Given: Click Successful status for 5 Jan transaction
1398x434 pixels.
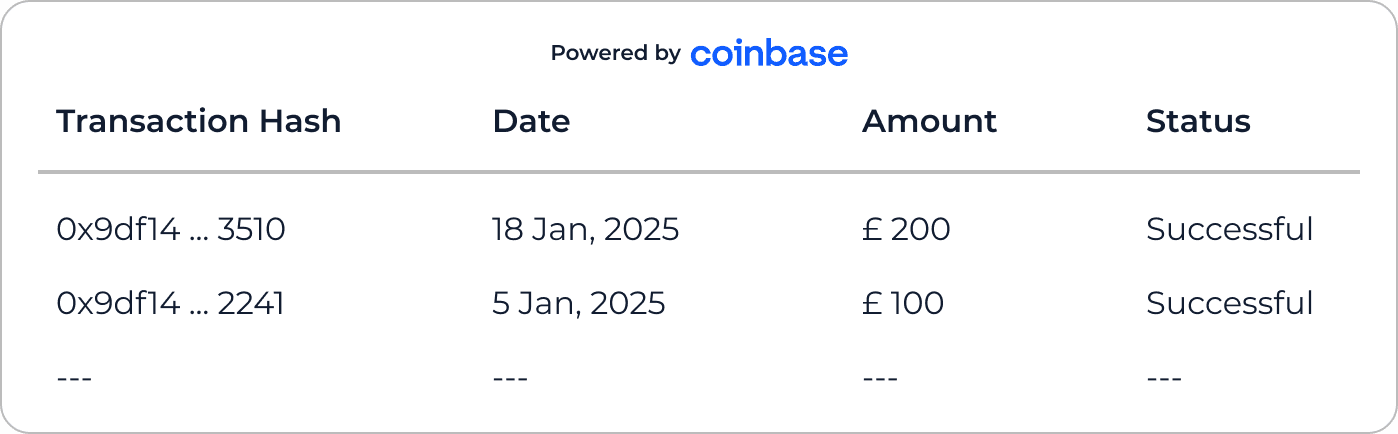Looking at the screenshot, I should 1229,303.
